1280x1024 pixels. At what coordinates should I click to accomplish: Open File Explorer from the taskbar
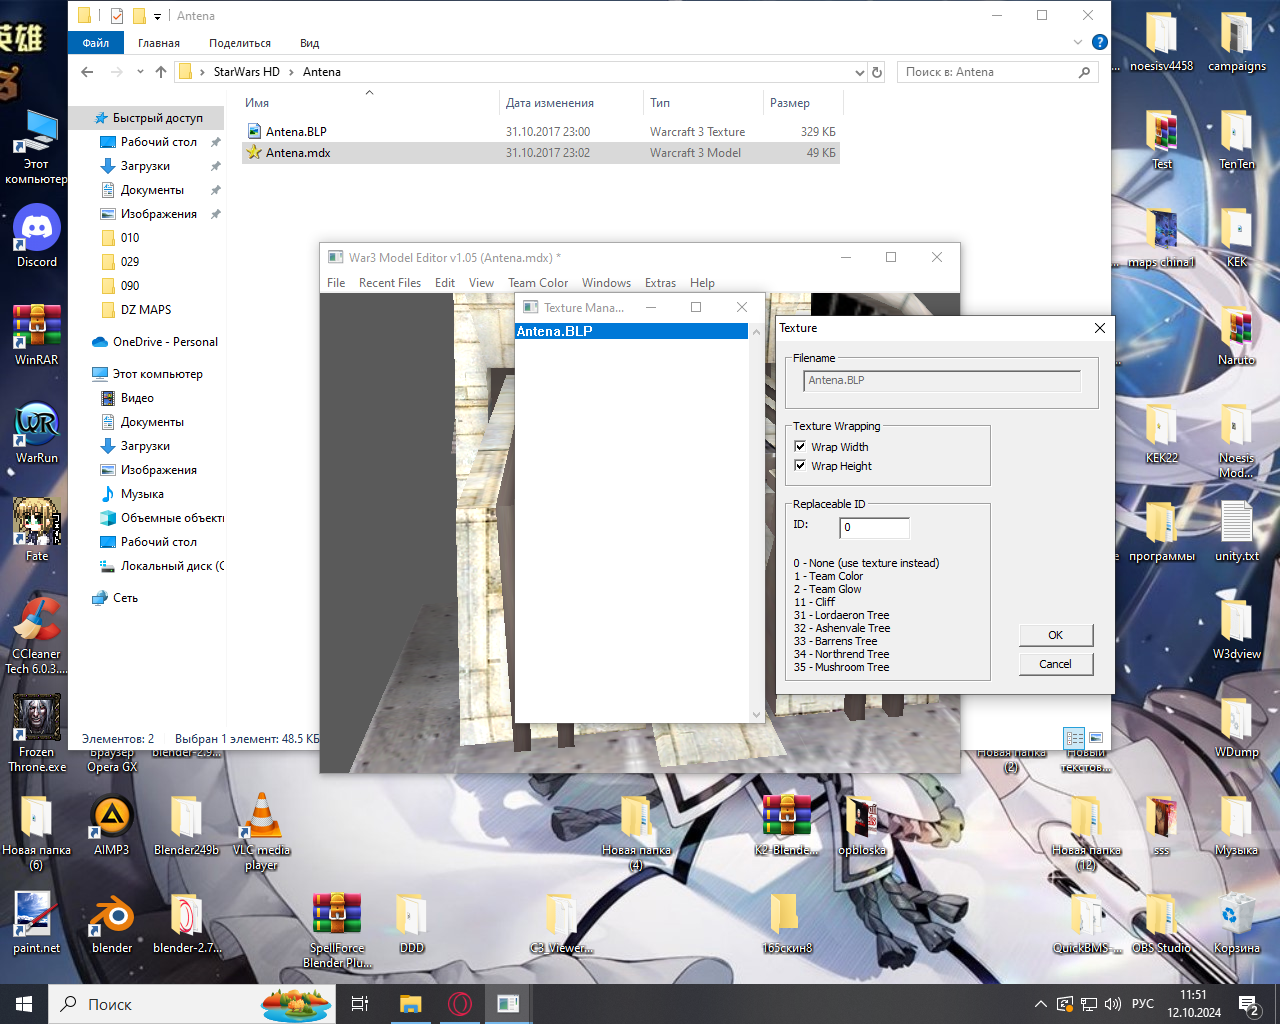click(x=410, y=1004)
